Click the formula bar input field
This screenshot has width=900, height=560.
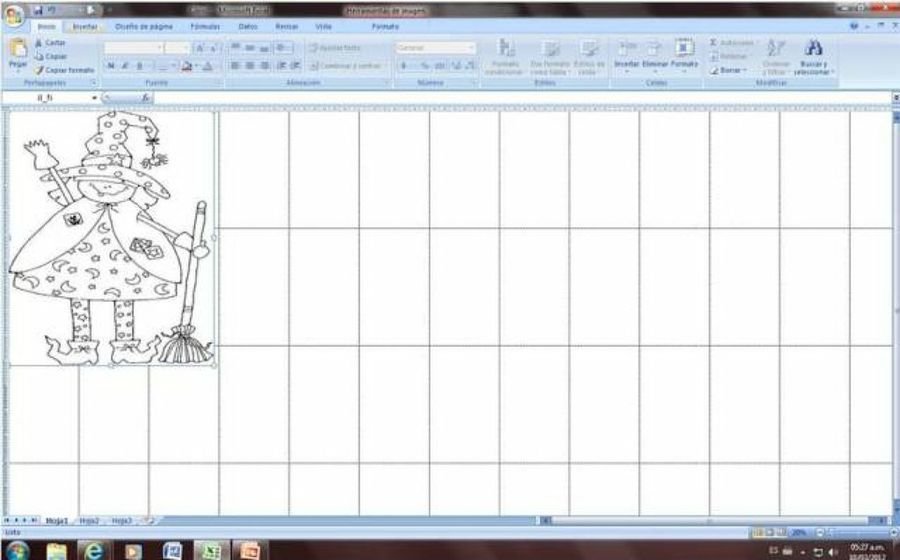[522, 98]
